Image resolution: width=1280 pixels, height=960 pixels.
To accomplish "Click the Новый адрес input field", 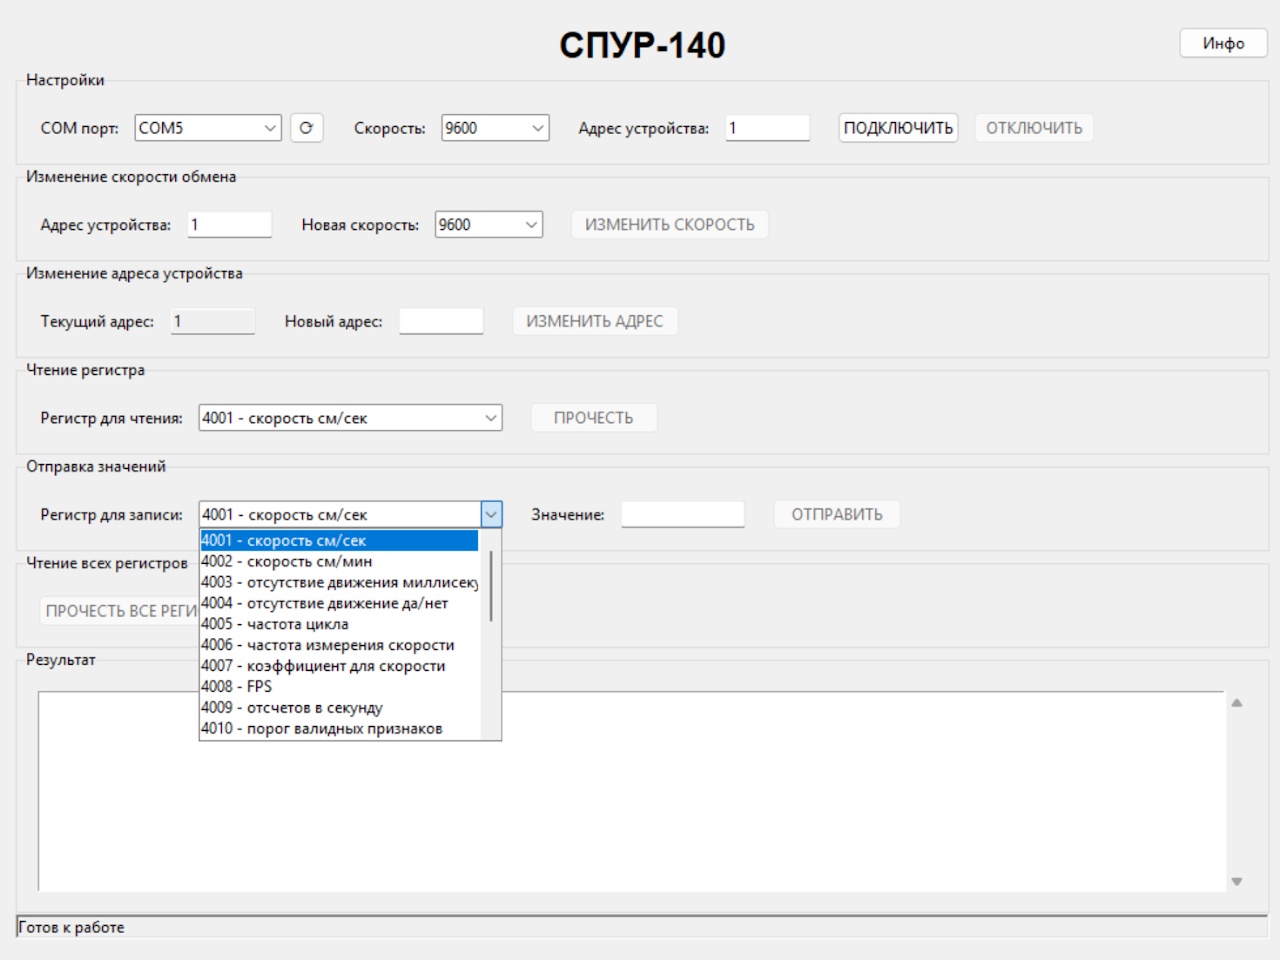I will pyautogui.click(x=441, y=321).
